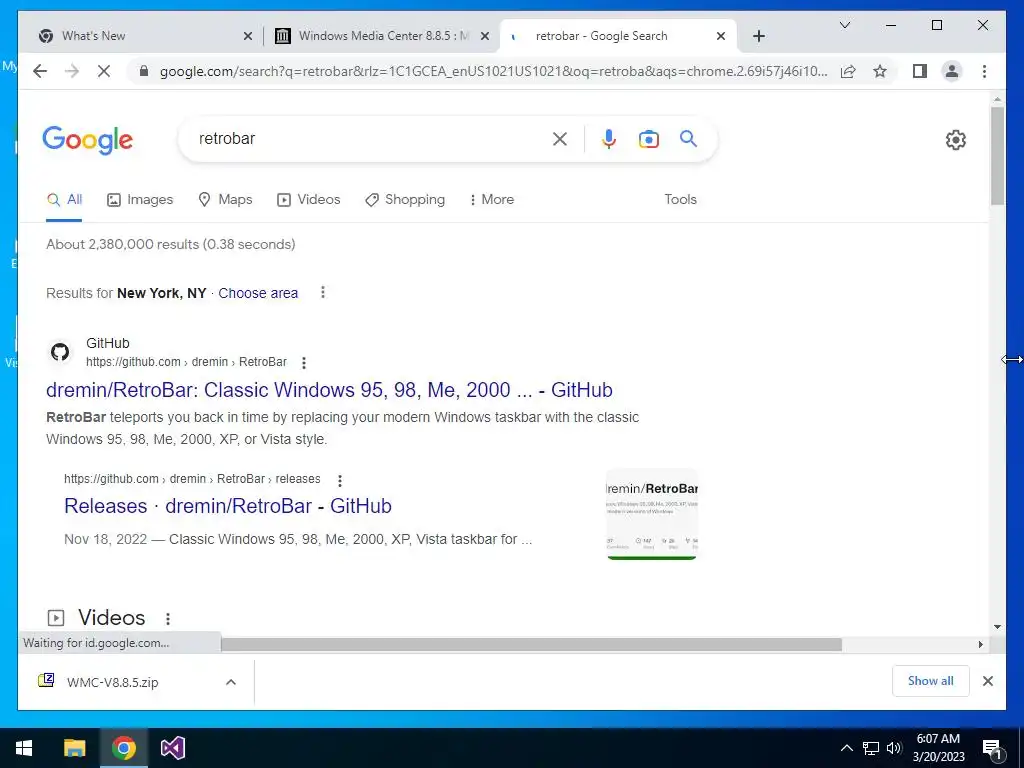Show hidden system tray icons
The width and height of the screenshot is (1024, 768).
coord(846,748)
